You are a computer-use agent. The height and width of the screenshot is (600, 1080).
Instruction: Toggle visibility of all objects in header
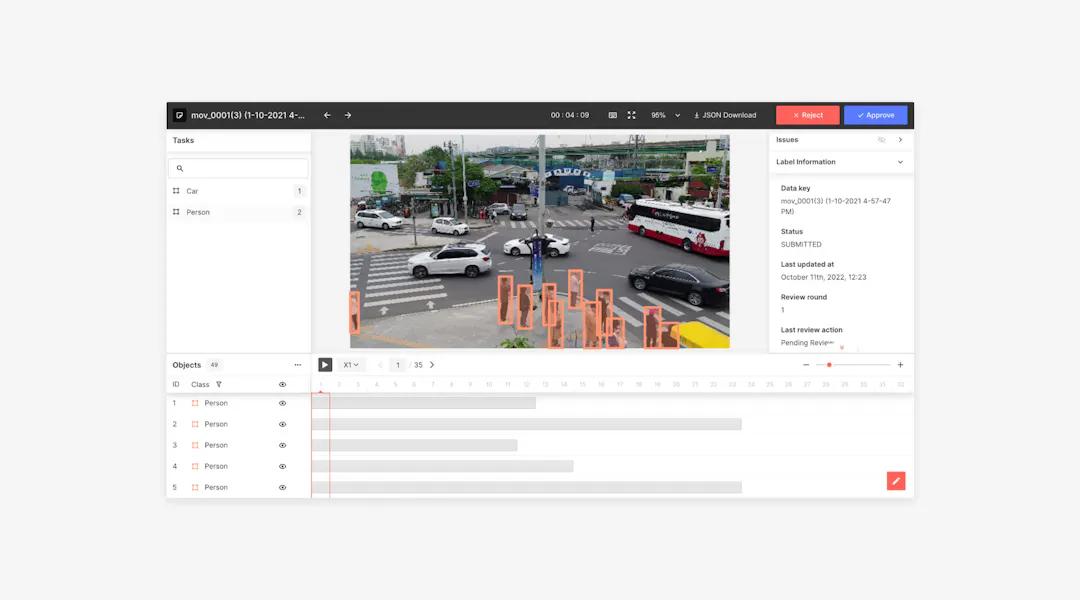point(282,384)
